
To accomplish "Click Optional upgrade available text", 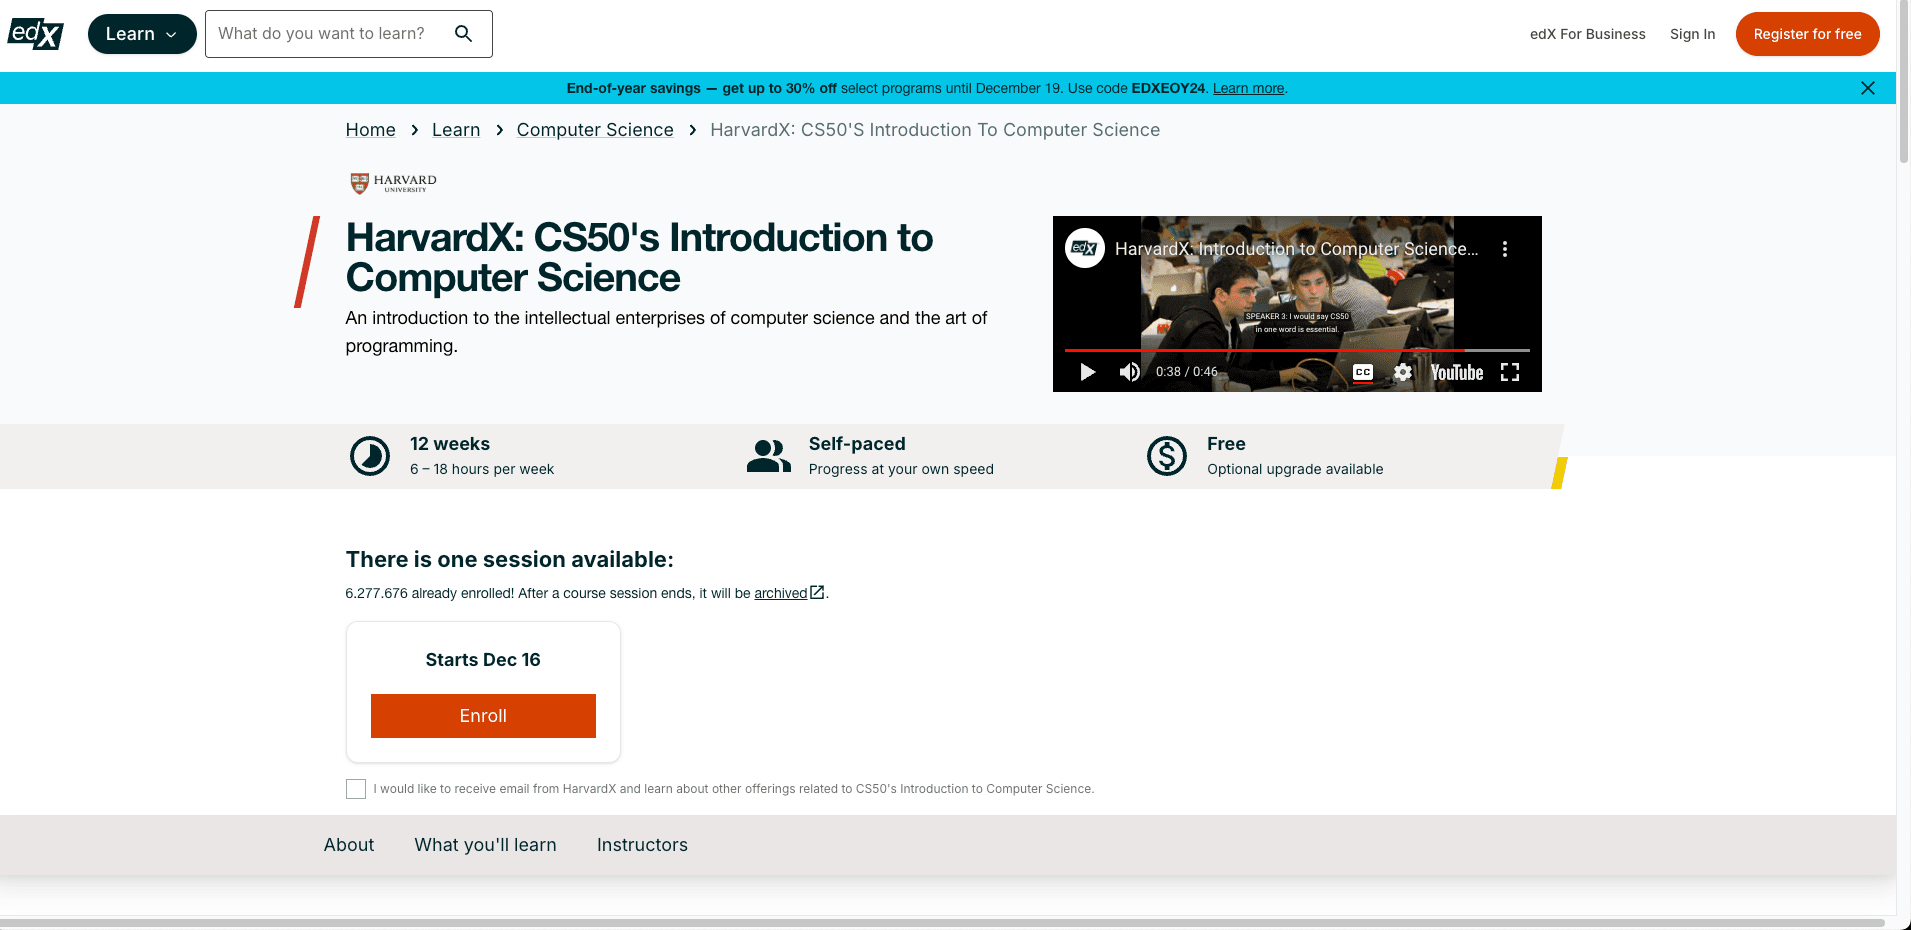I will coord(1295,469).
